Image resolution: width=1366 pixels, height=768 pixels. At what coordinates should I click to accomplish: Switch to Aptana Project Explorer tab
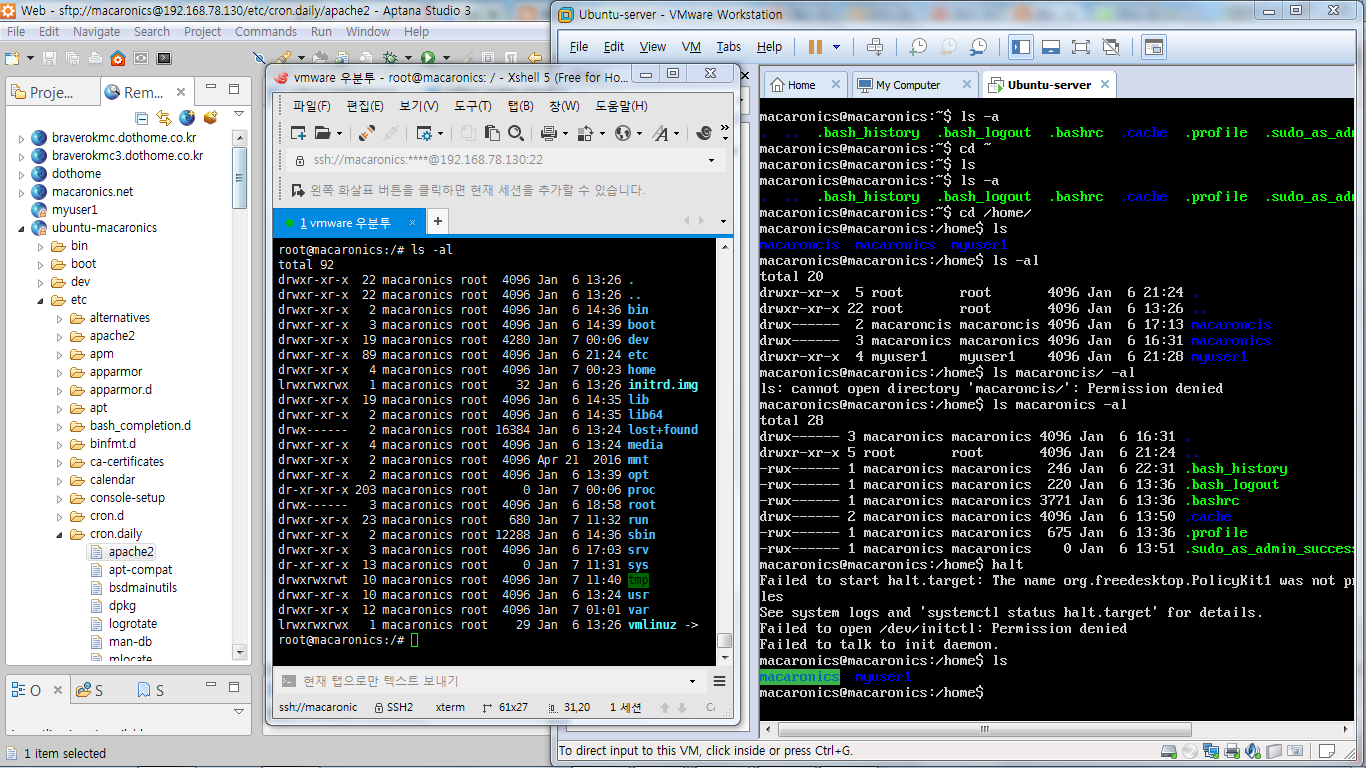click(51, 92)
